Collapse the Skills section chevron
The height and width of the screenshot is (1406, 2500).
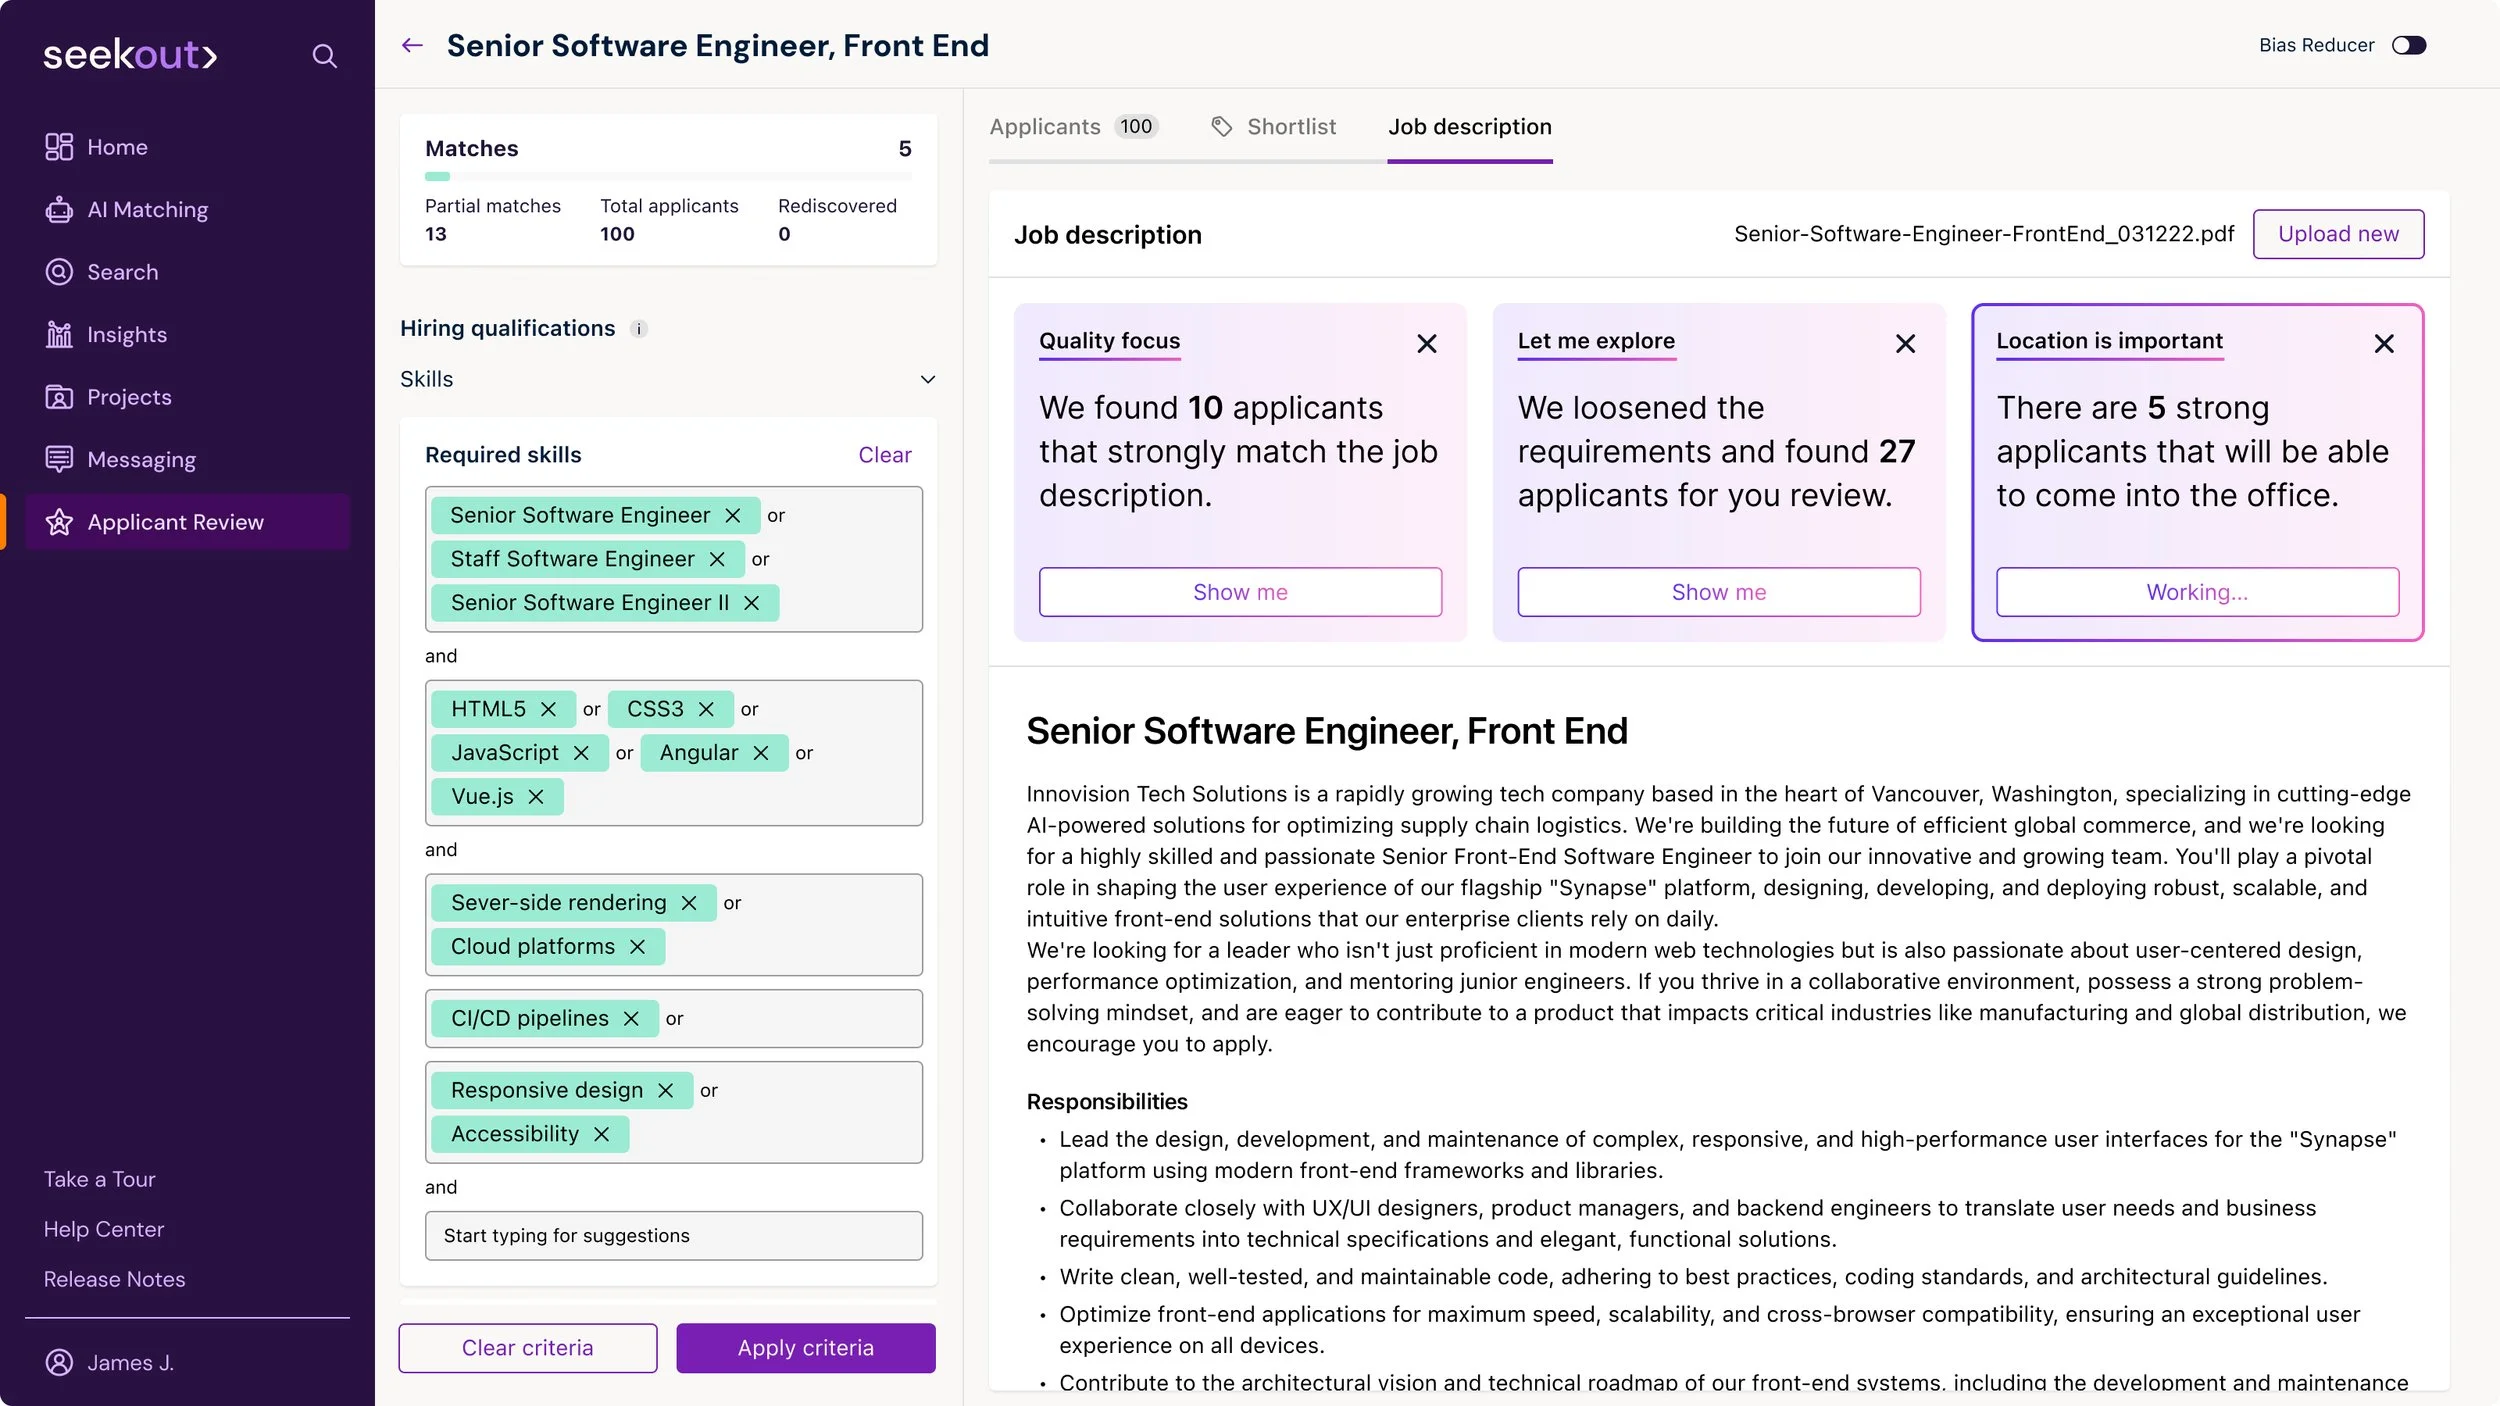tap(927, 380)
